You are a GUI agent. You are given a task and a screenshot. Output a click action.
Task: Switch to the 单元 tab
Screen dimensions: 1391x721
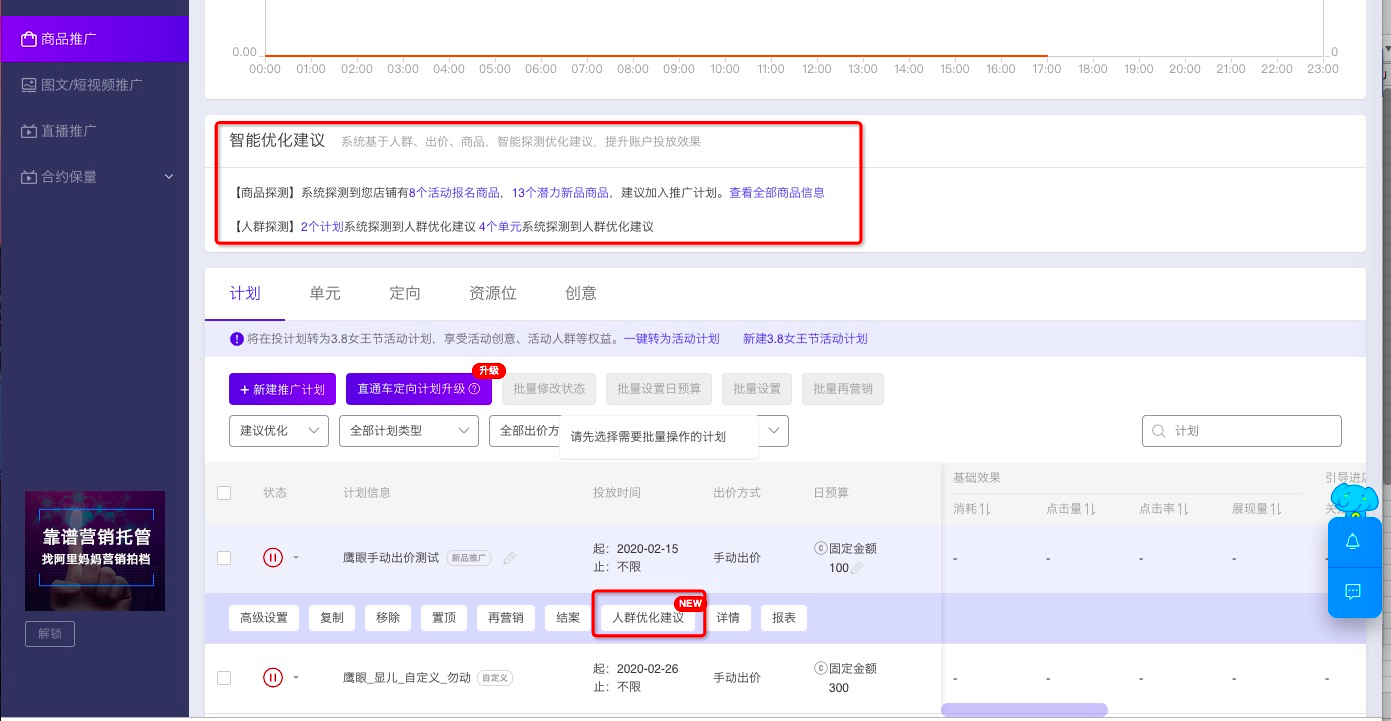point(324,293)
